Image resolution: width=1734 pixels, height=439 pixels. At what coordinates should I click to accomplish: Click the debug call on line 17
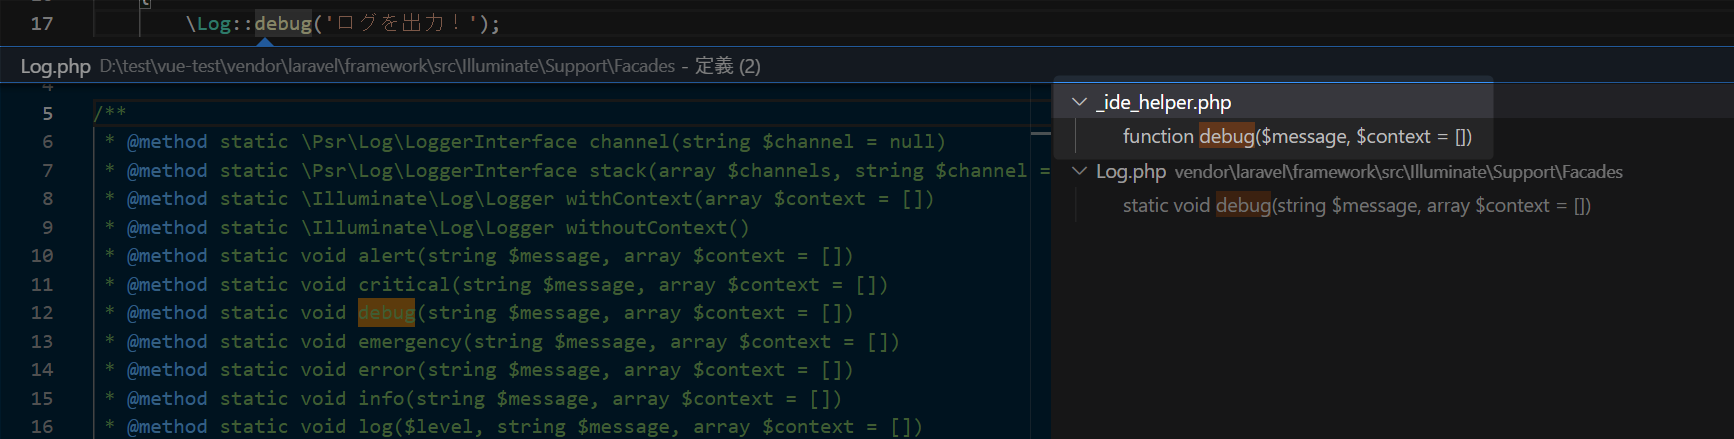pos(283,23)
